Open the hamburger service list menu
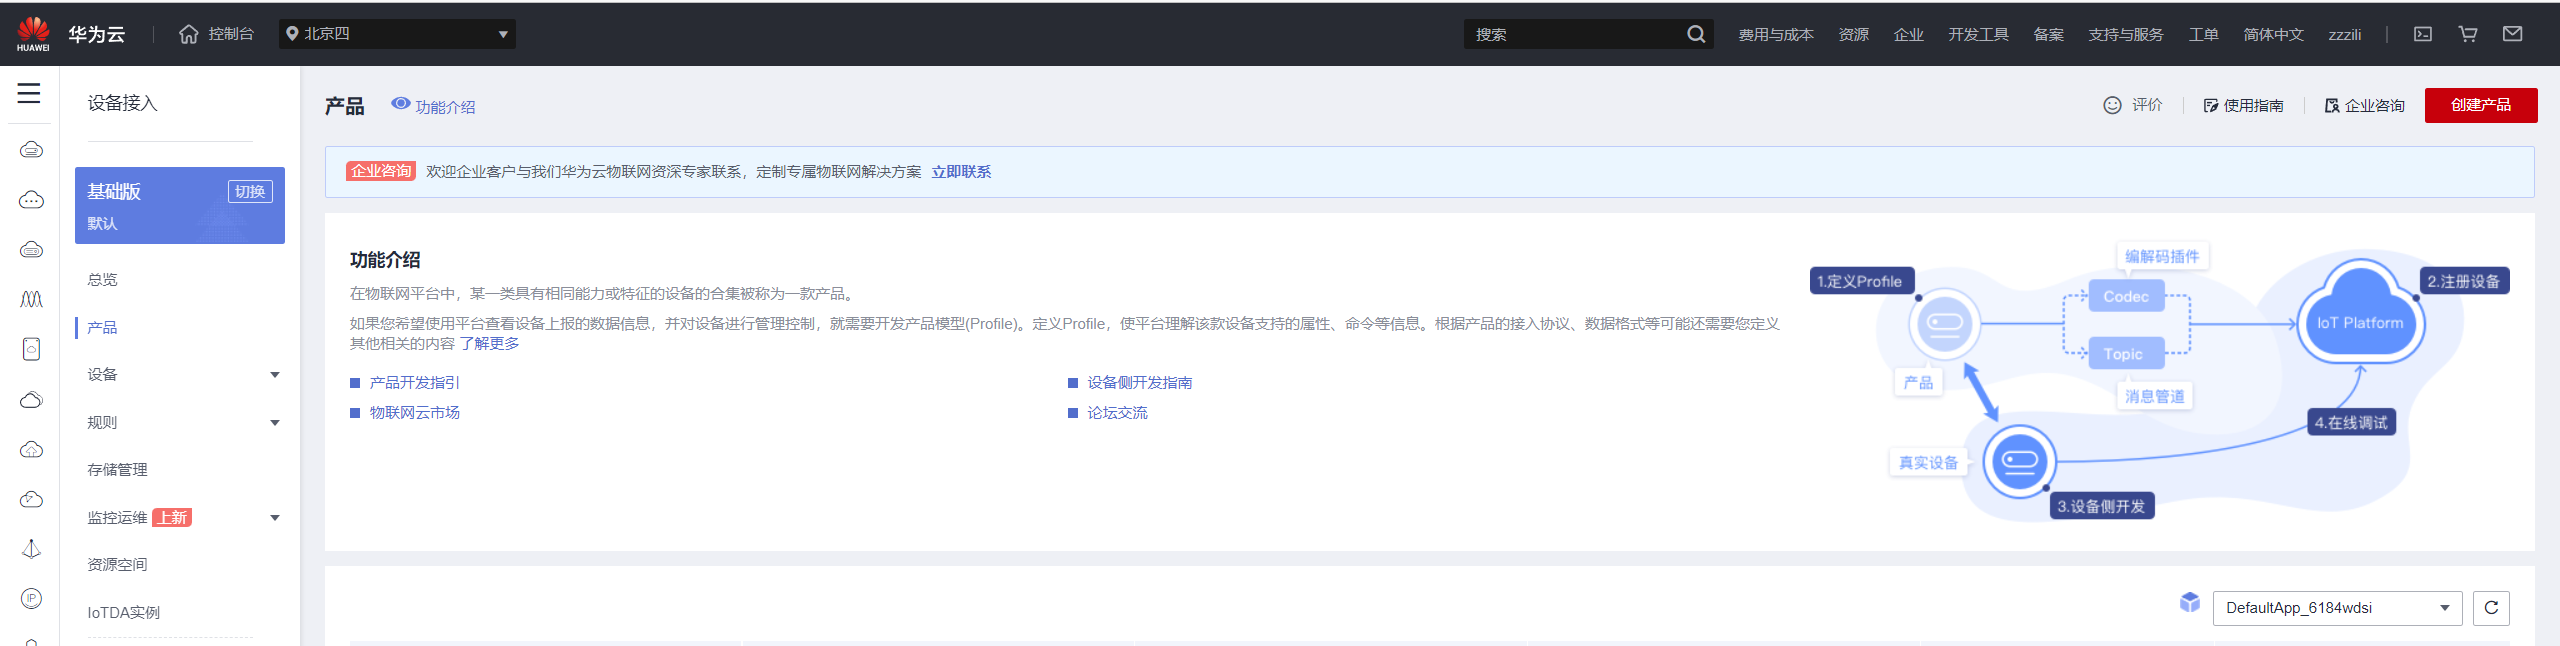The height and width of the screenshot is (646, 2560). [29, 93]
